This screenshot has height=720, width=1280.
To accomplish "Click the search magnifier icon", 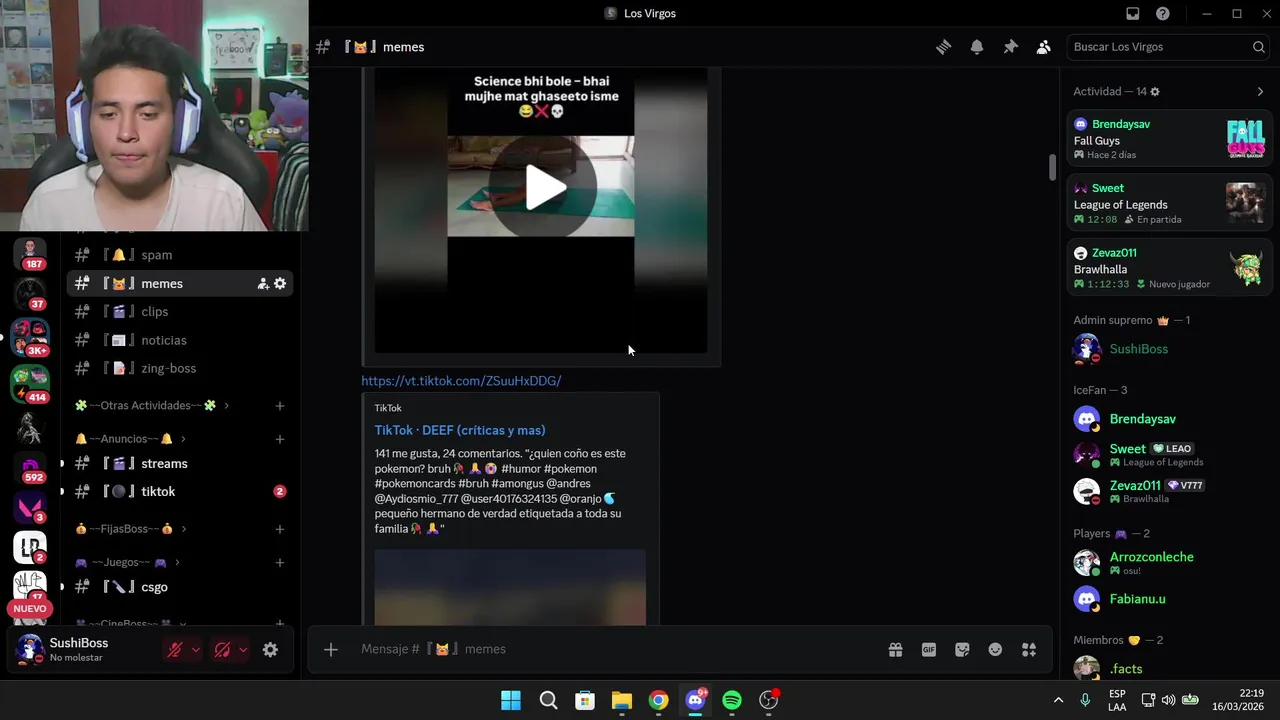I will pyautogui.click(x=1259, y=47).
